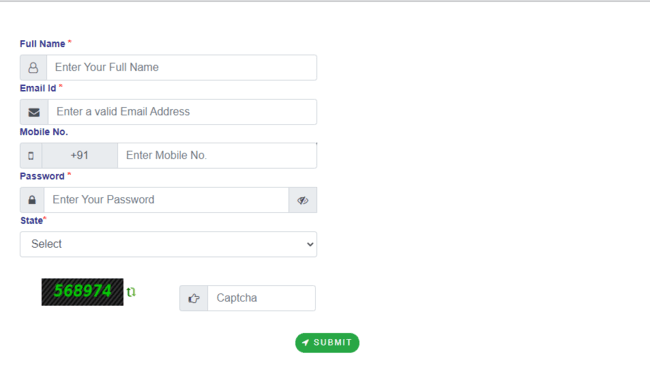The image size is (650, 376).
Task: Click the Full Name label
Action: 42,44
